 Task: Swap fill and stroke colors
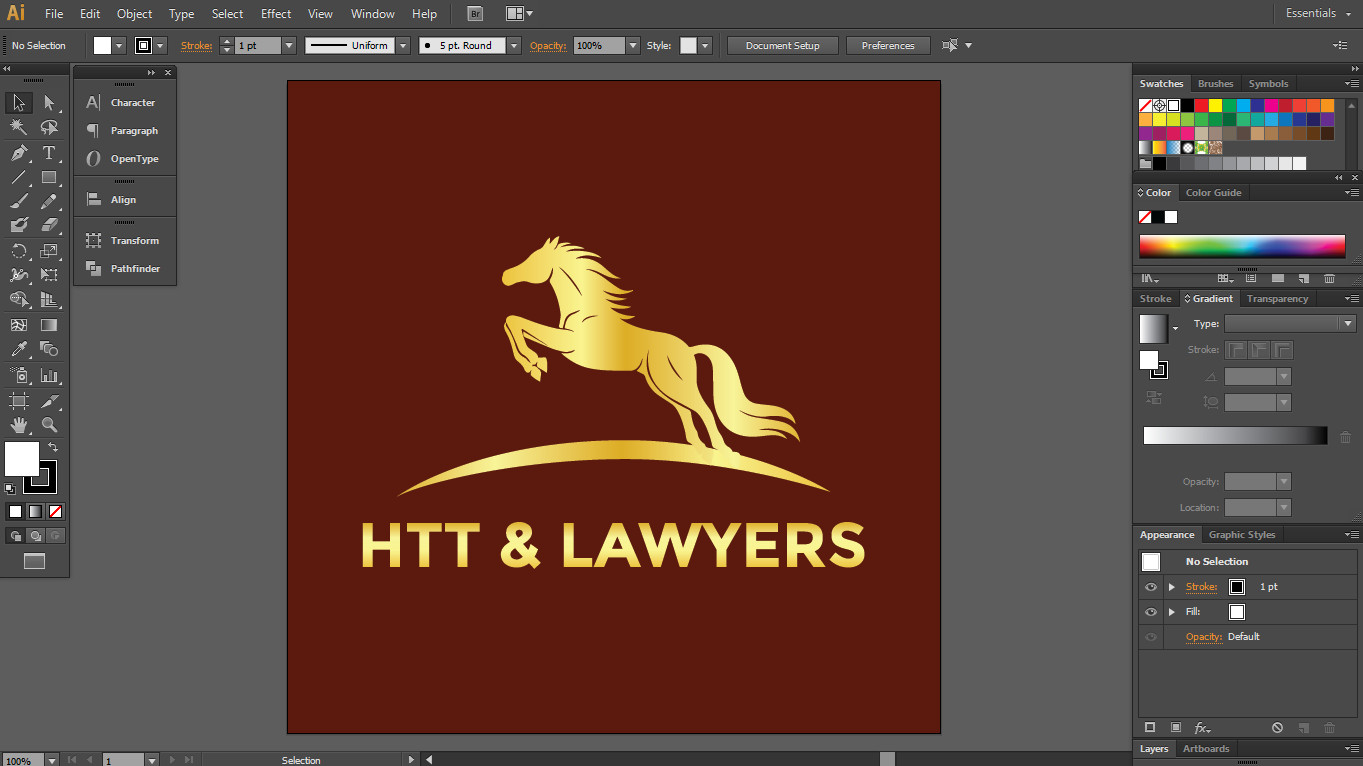click(x=53, y=447)
